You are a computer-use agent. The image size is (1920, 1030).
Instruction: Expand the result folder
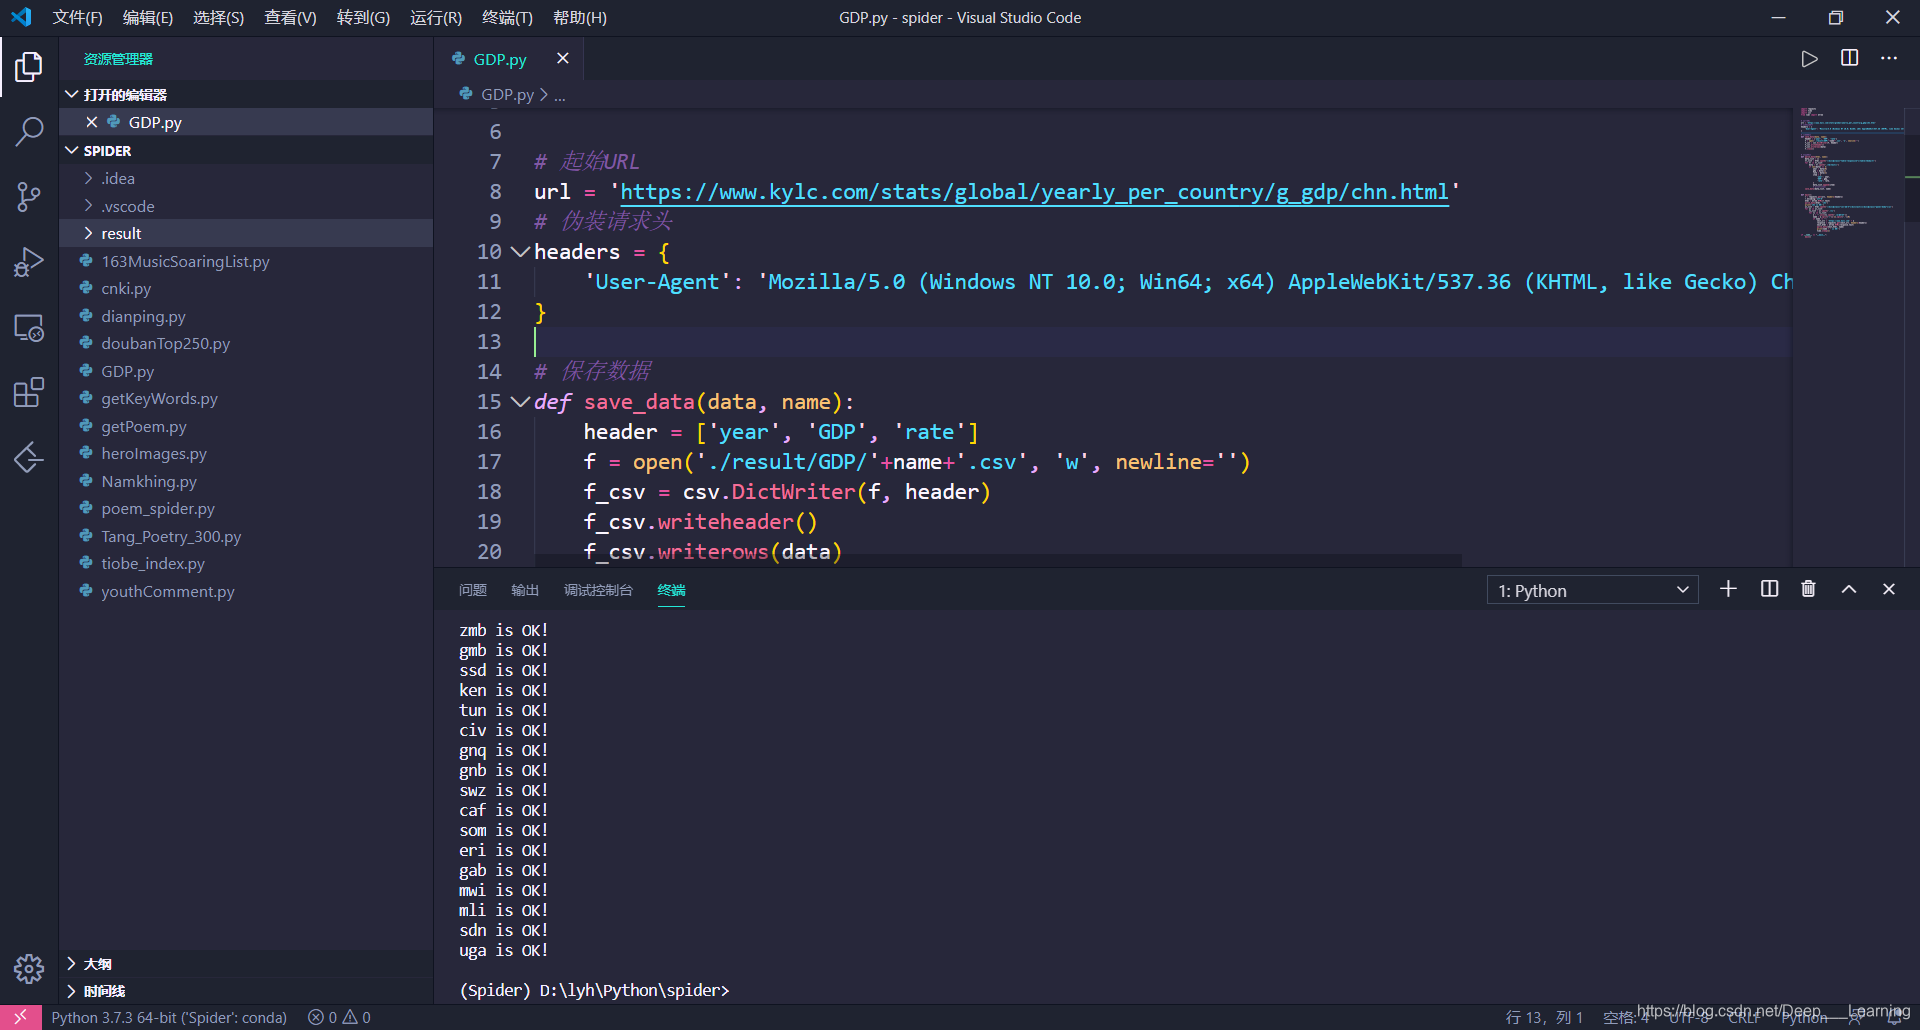pos(246,233)
